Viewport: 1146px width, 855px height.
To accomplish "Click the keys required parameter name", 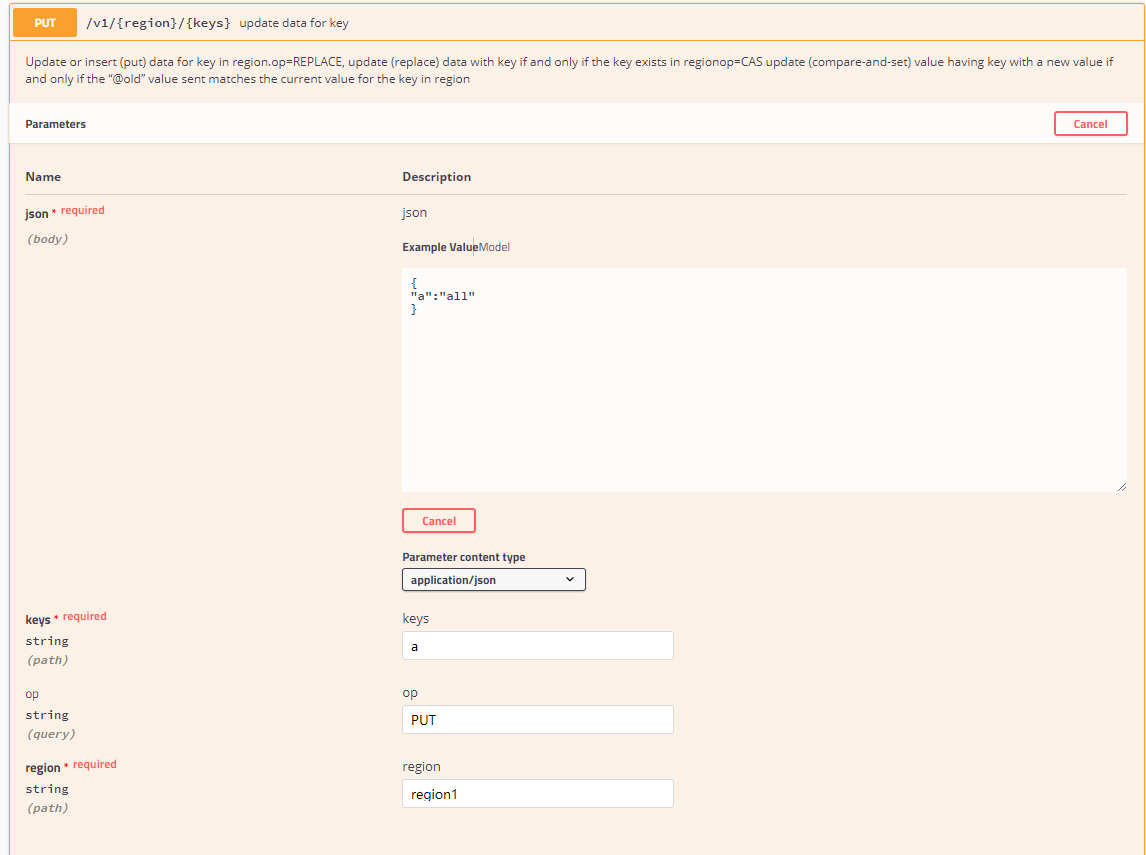I will [38, 619].
